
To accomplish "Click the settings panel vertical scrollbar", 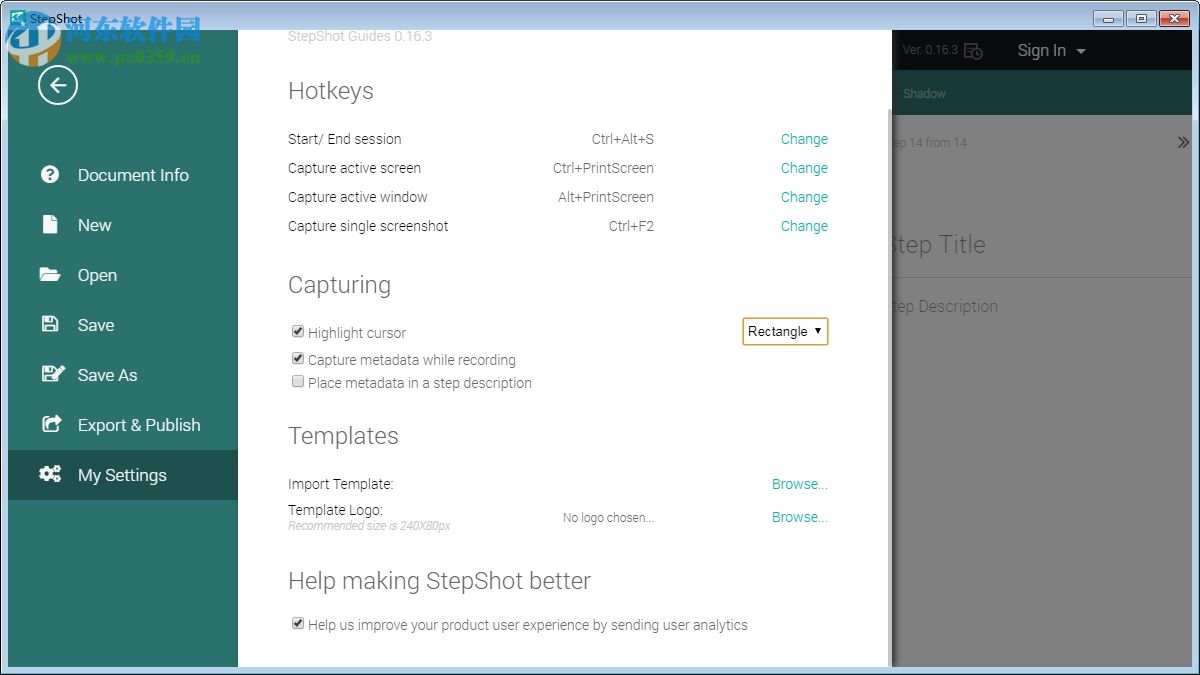I will 889,387.
